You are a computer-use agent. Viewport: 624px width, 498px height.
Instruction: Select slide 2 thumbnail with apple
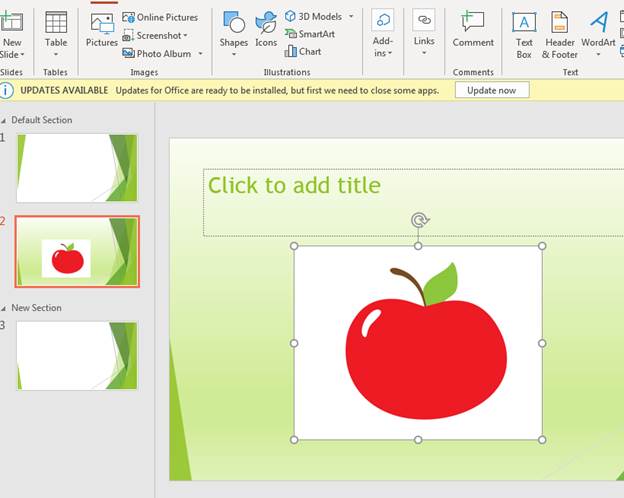click(x=77, y=252)
